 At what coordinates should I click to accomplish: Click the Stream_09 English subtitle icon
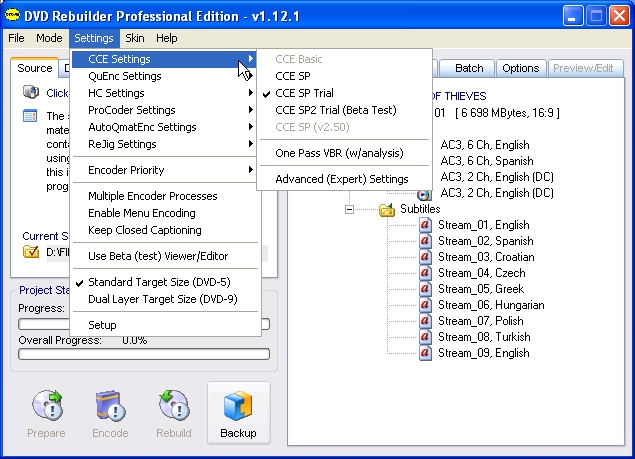pos(425,353)
